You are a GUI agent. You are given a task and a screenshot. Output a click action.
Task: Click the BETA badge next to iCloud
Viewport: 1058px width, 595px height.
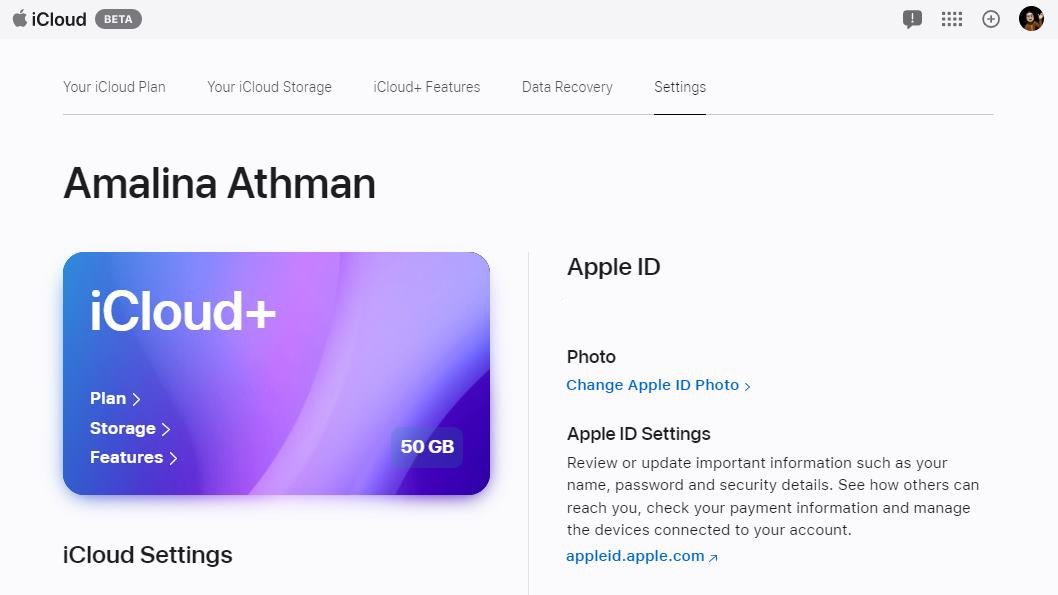pos(118,19)
